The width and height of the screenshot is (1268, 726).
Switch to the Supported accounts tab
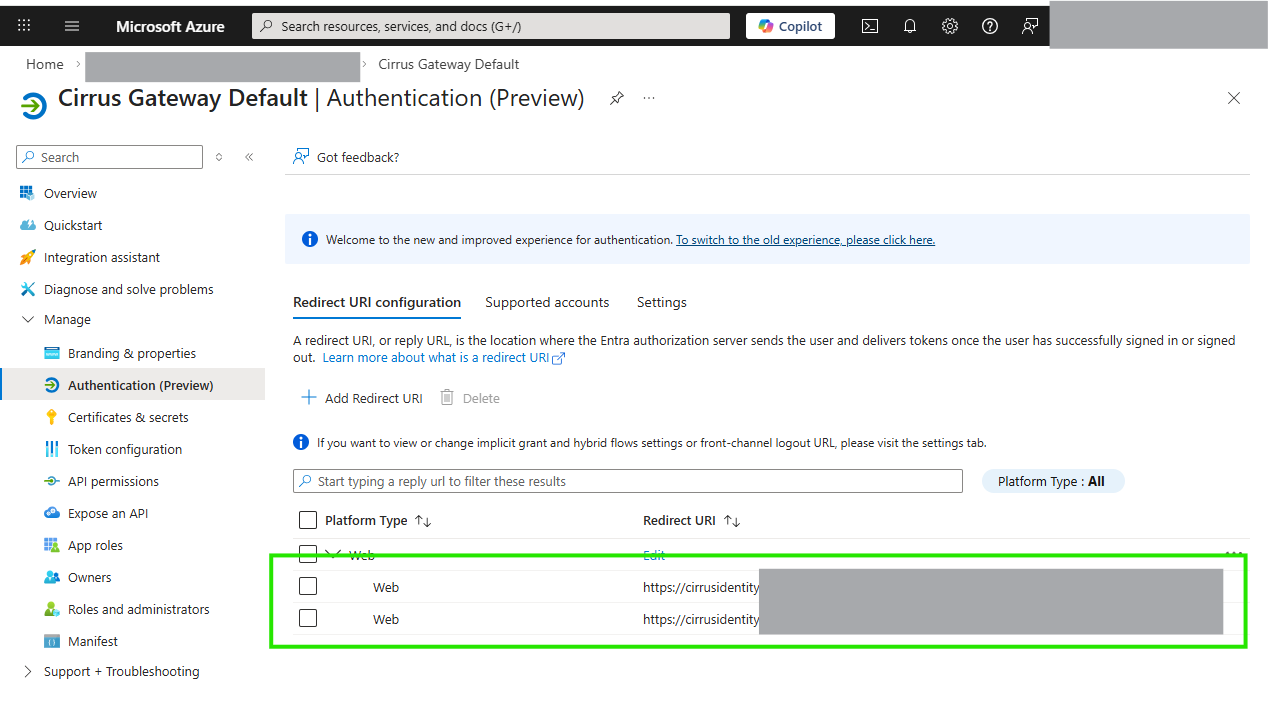[547, 302]
